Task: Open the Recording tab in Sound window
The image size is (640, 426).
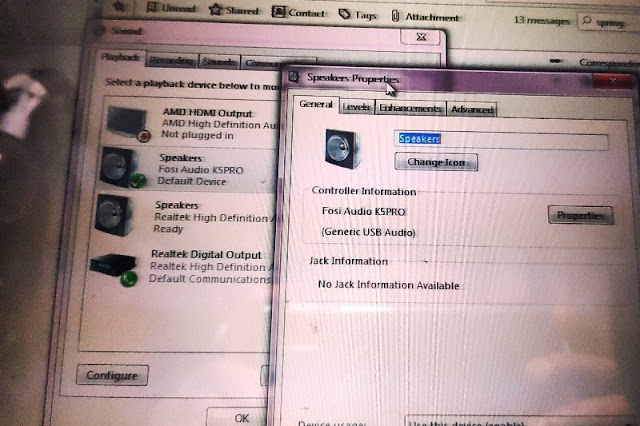Action: pos(171,60)
